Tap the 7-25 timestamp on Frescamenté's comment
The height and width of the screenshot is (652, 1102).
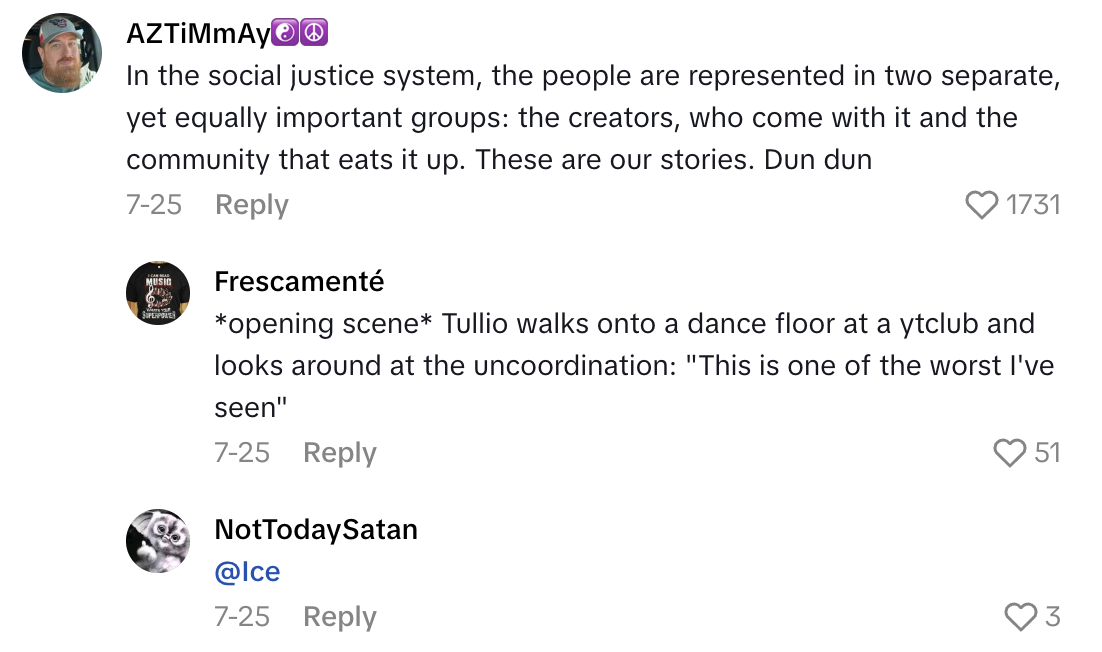click(241, 452)
